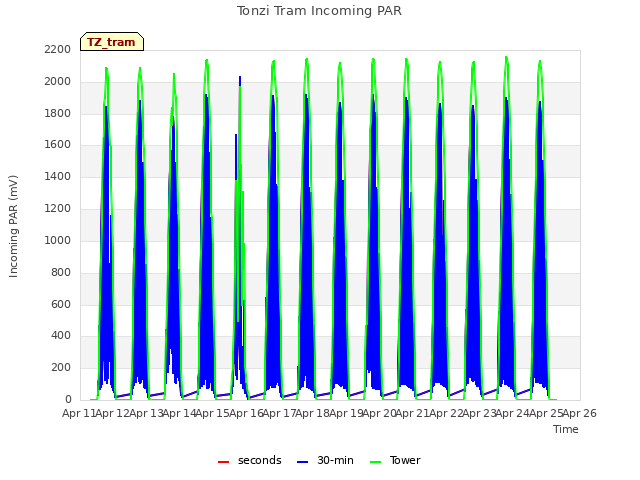Click the green Tower legend swatch

(x=375, y=462)
